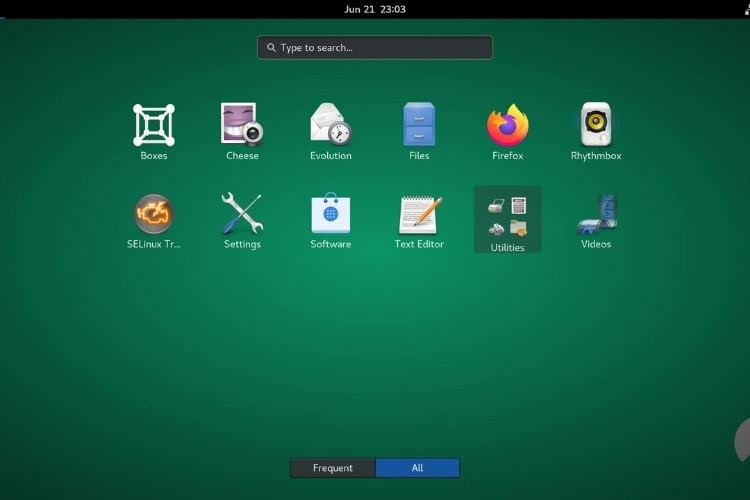The height and width of the screenshot is (500, 750).
Task: Open the clock showing Jun 21 23:03
Action: [375, 9]
